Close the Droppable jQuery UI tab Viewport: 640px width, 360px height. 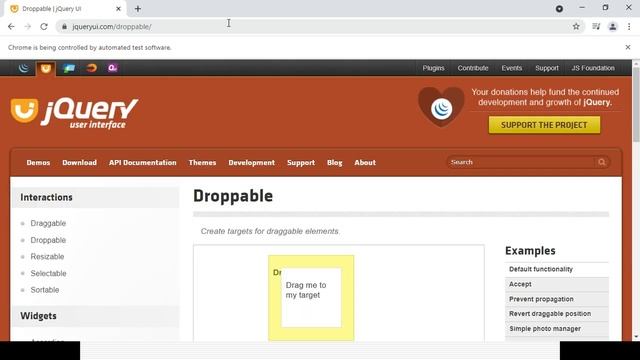(118, 9)
